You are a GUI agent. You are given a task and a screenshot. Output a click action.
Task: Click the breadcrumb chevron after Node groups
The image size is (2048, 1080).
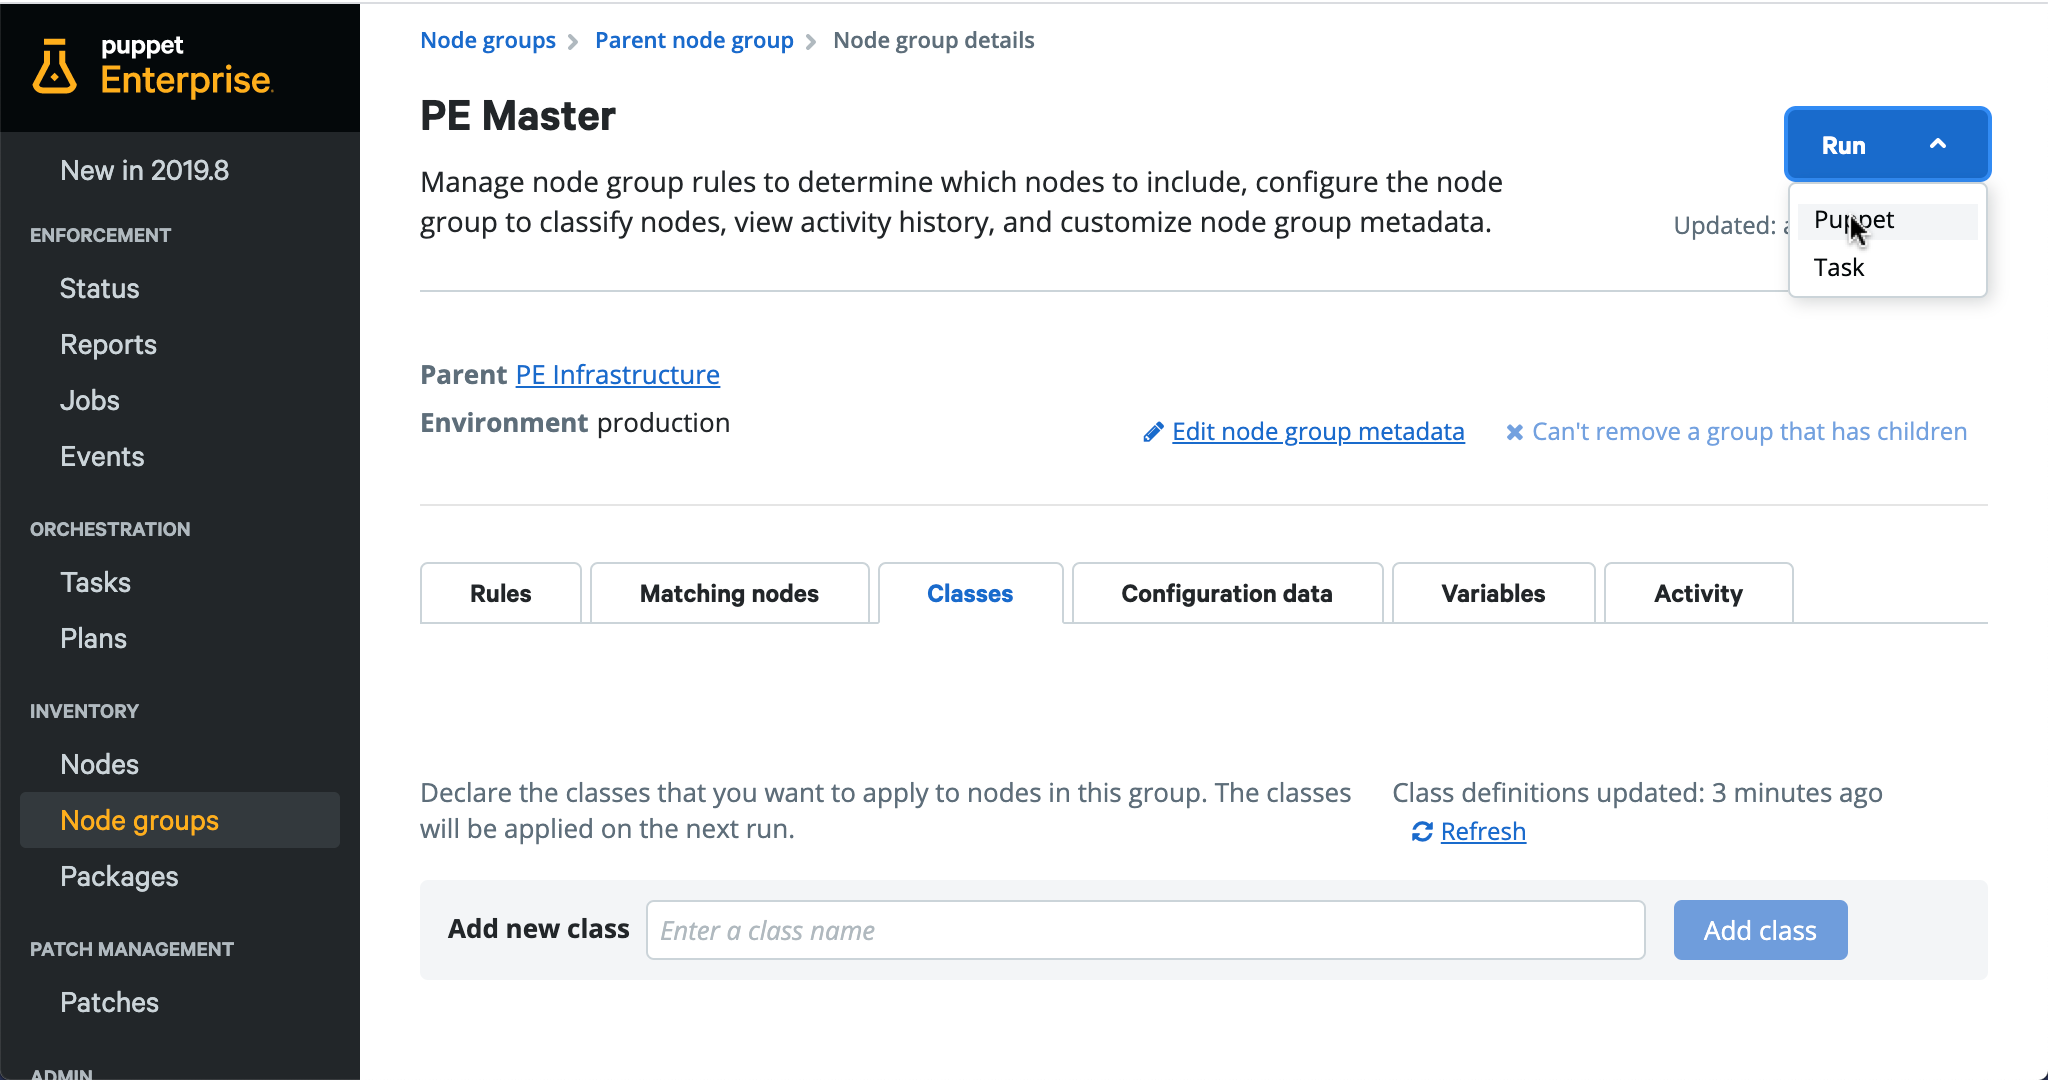tap(573, 42)
